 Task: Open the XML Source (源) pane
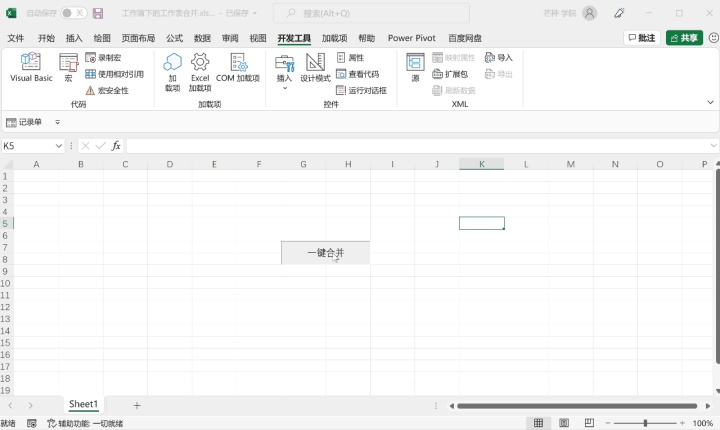tap(415, 68)
